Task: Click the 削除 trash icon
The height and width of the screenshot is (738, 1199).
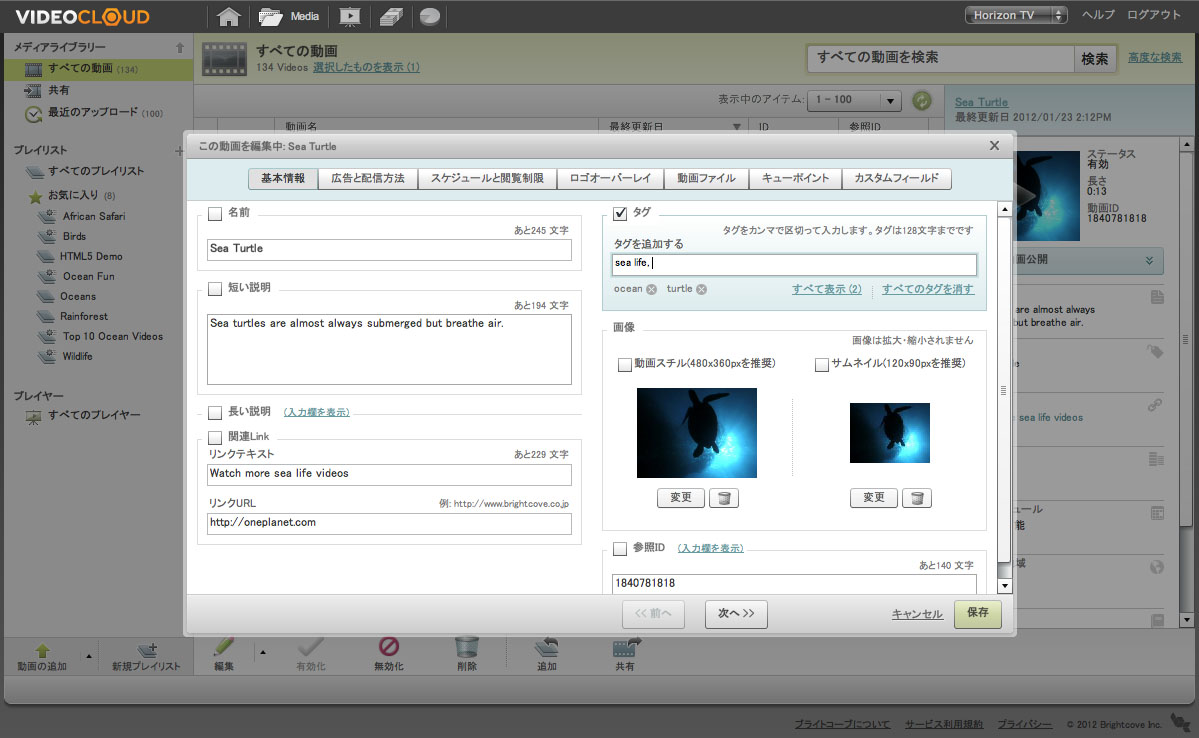Action: click(x=466, y=648)
